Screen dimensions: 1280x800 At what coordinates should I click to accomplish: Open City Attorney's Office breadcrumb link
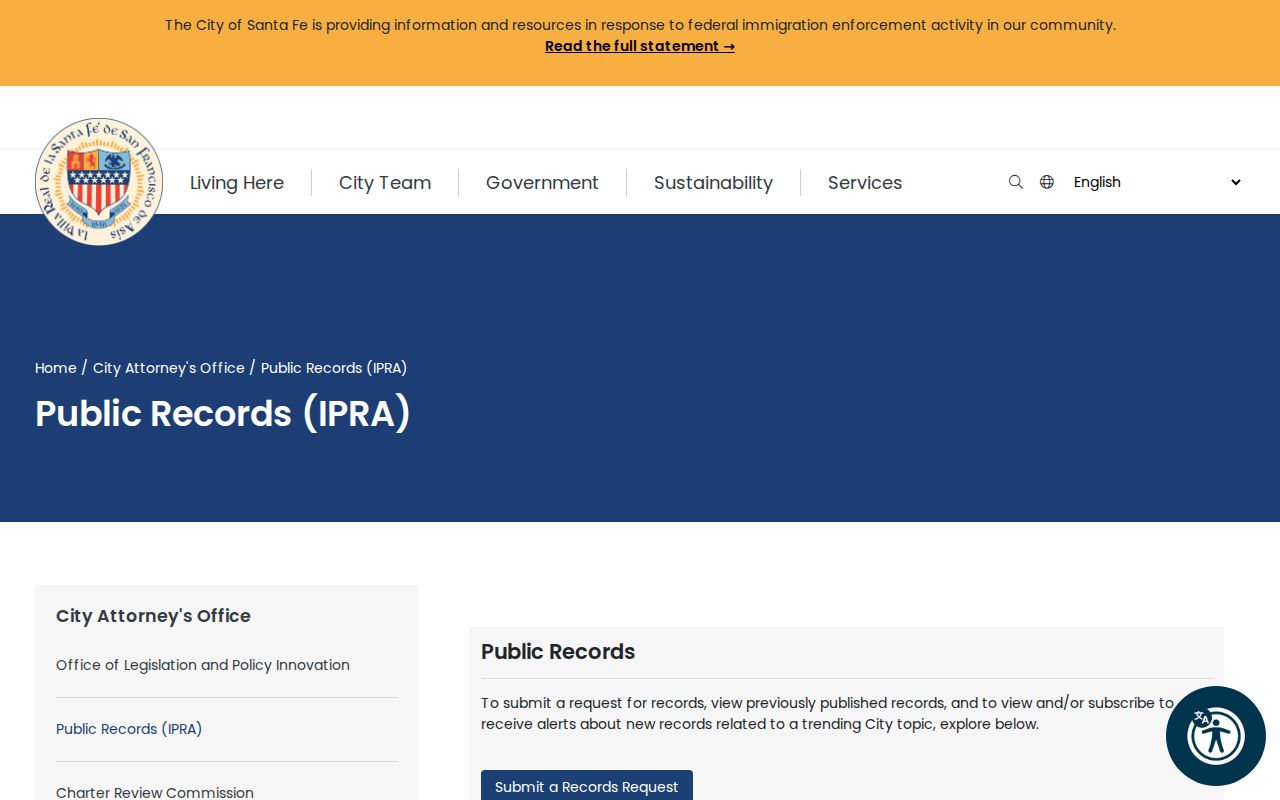click(169, 368)
